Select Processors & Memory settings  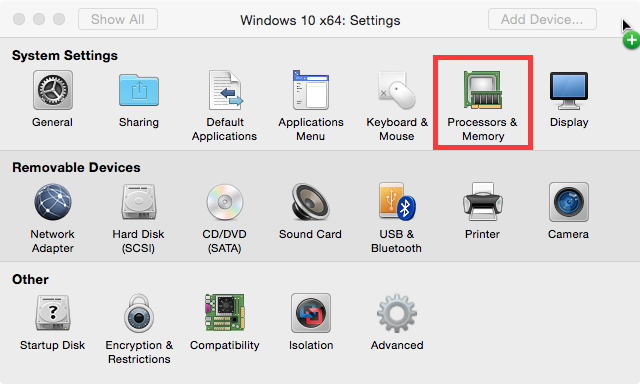pyautogui.click(x=483, y=90)
